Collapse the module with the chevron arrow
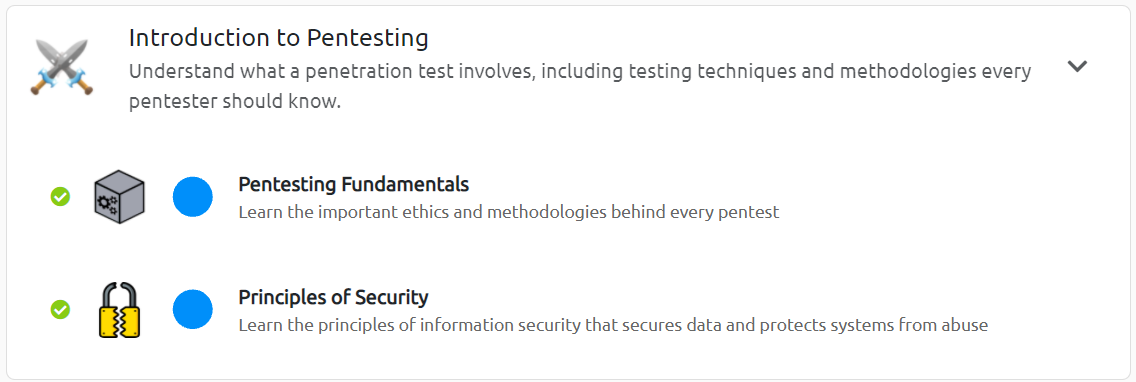This screenshot has width=1136, height=382. 1077,66
